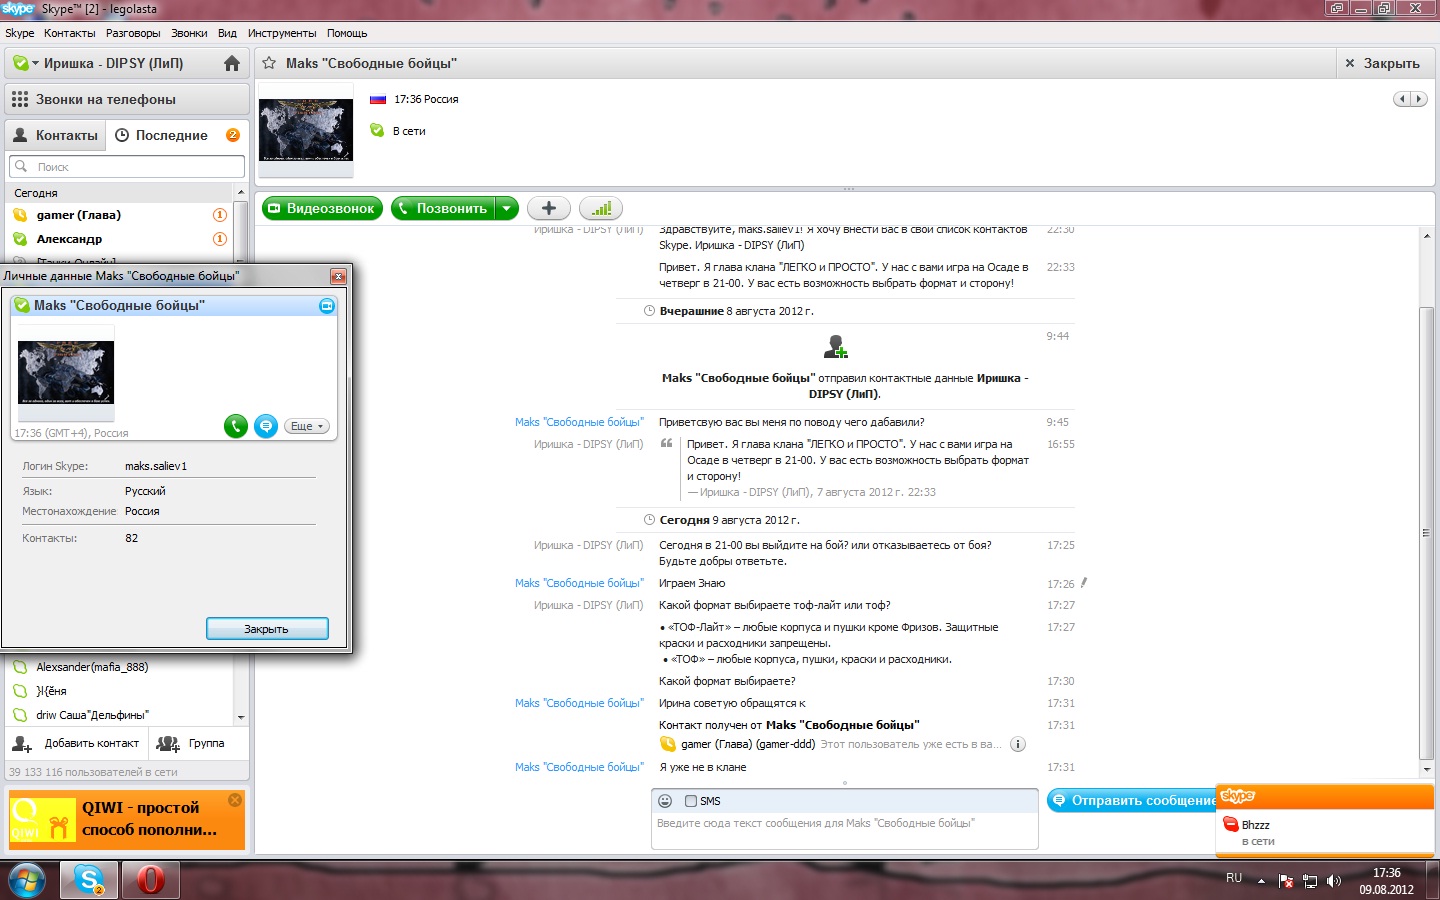The image size is (1440, 900).
Task: Open the Windows Start menu
Action: 27,880
